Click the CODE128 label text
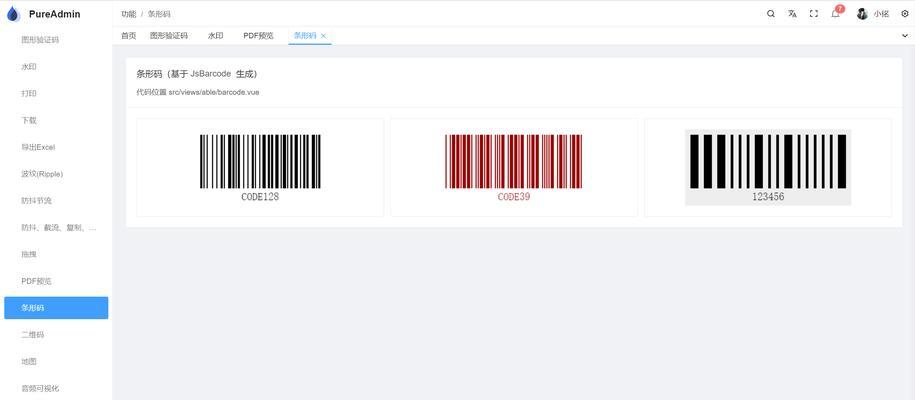This screenshot has height=400, width=915. (260, 197)
